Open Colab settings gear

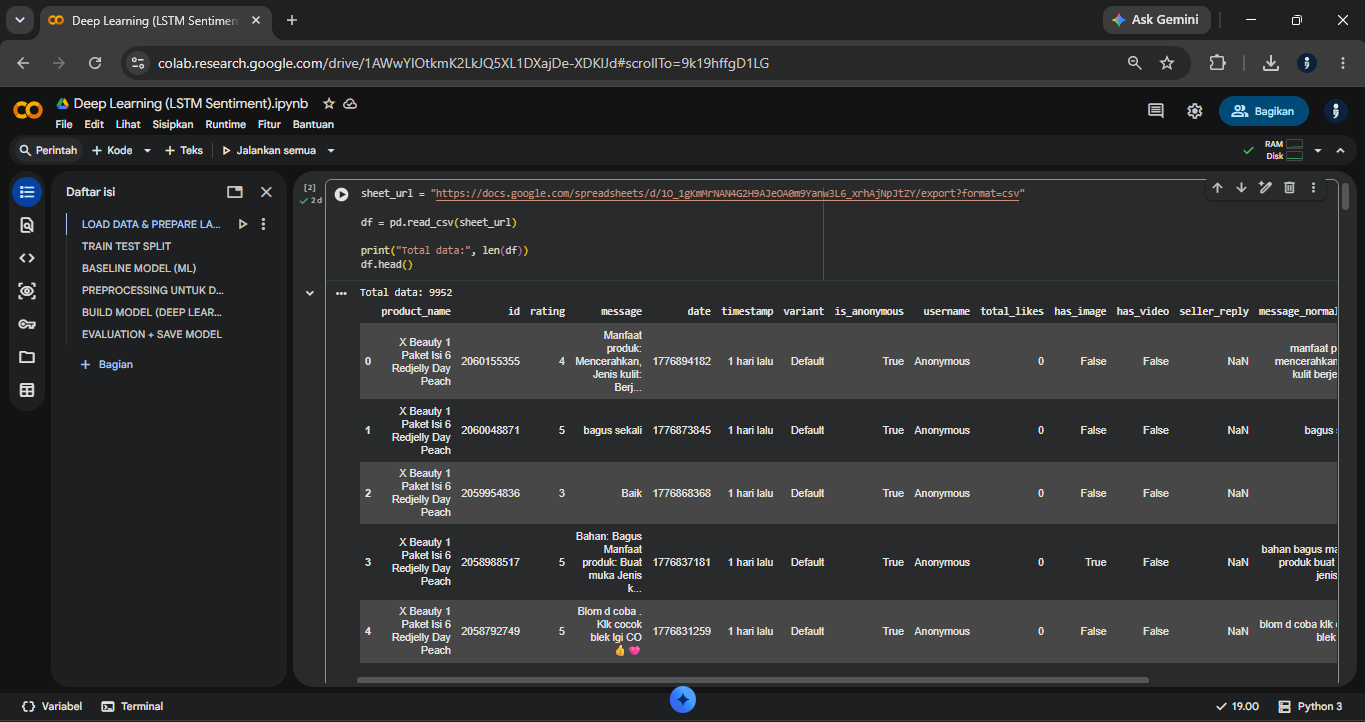(x=1194, y=111)
